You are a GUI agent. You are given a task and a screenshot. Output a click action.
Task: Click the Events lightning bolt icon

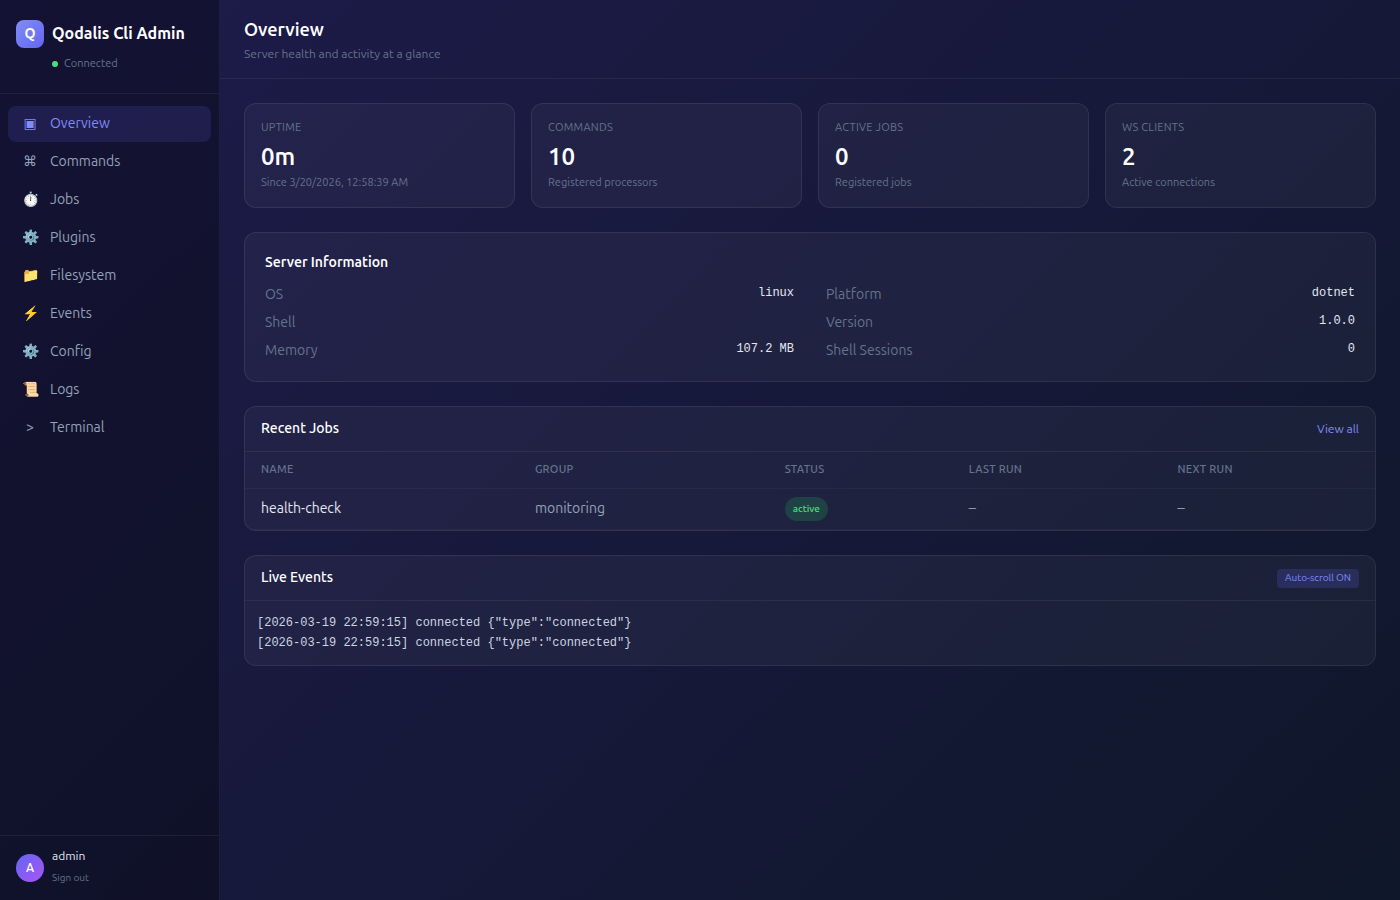(x=30, y=313)
